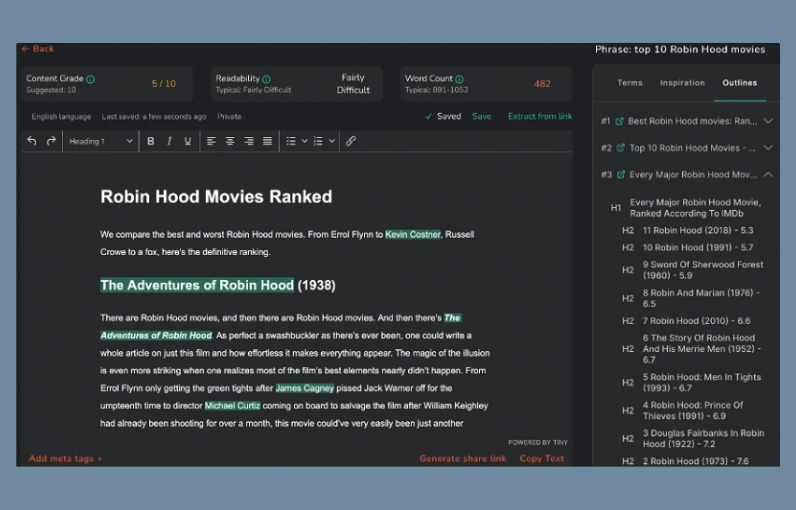This screenshot has height=510, width=796.
Task: Toggle italic formatting
Action: [x=170, y=141]
